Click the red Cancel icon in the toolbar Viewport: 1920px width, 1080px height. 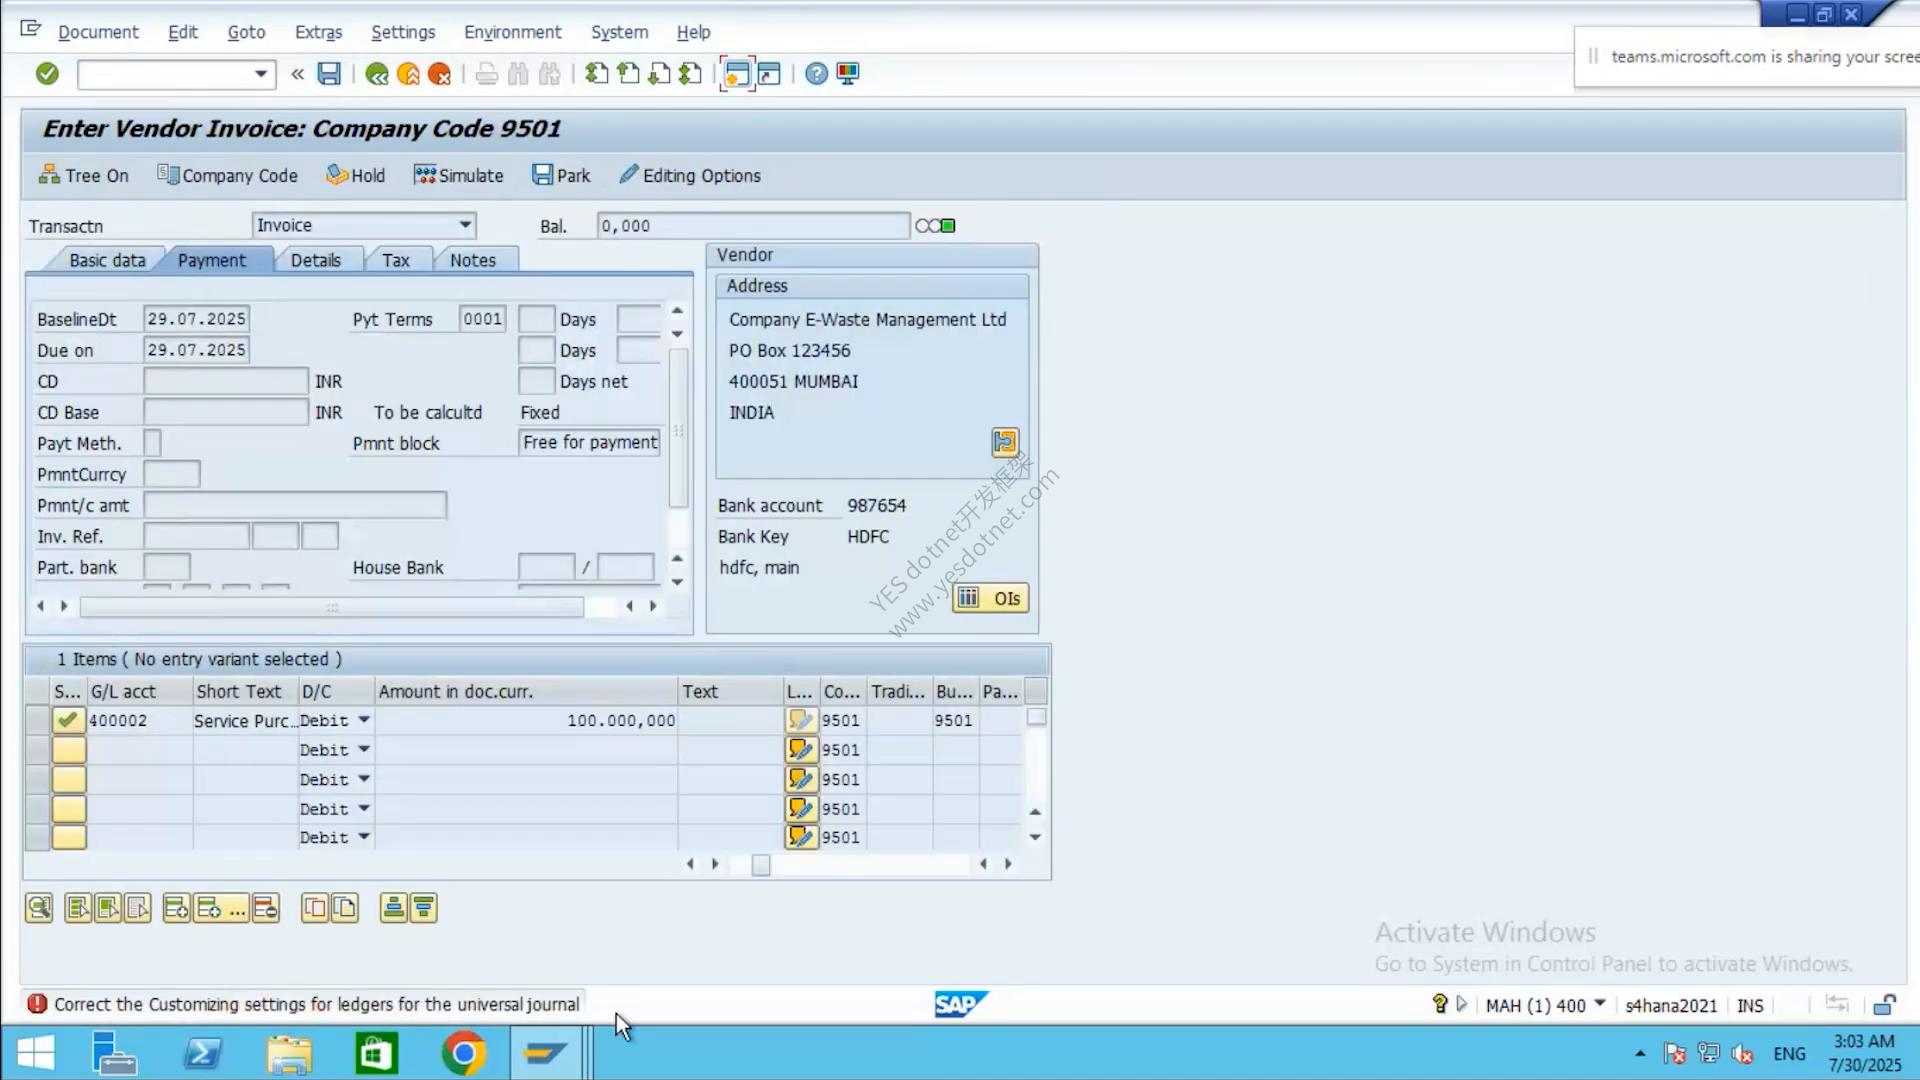pos(439,74)
